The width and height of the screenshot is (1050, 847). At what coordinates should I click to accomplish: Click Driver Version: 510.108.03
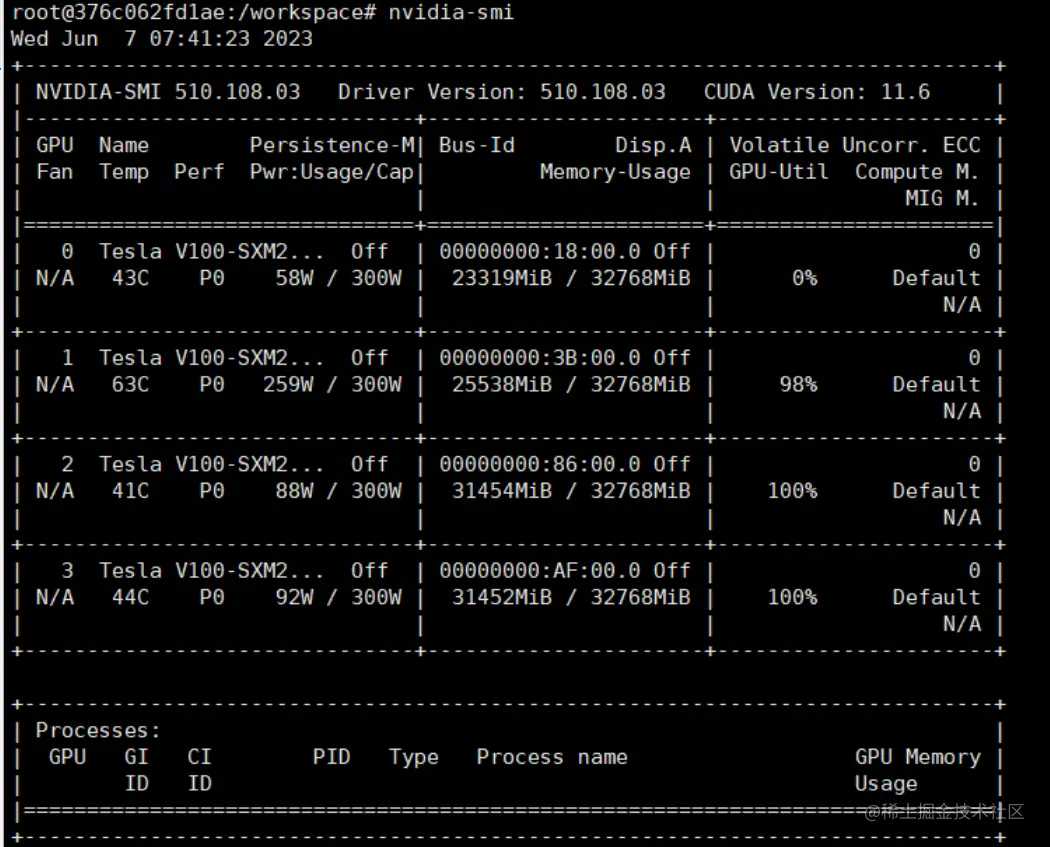(x=502, y=92)
